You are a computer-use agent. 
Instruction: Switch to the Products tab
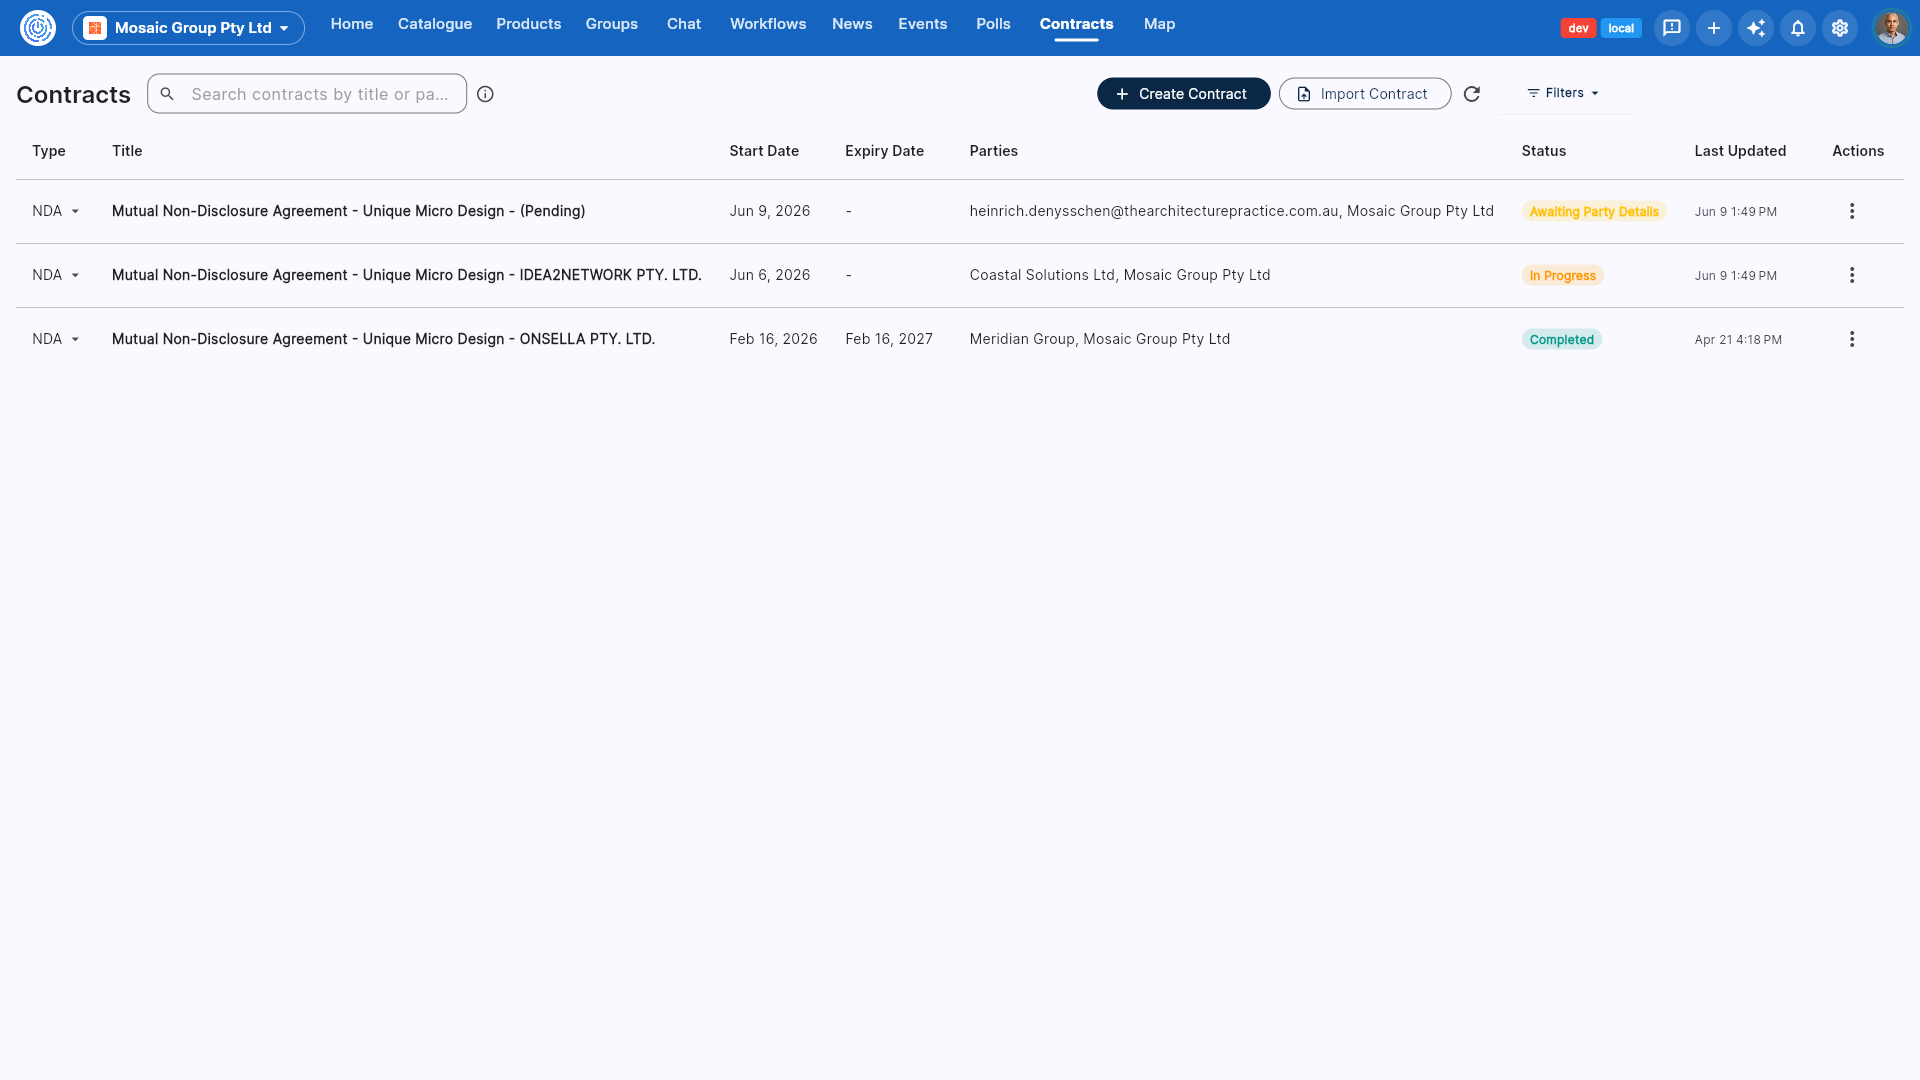[x=528, y=24]
